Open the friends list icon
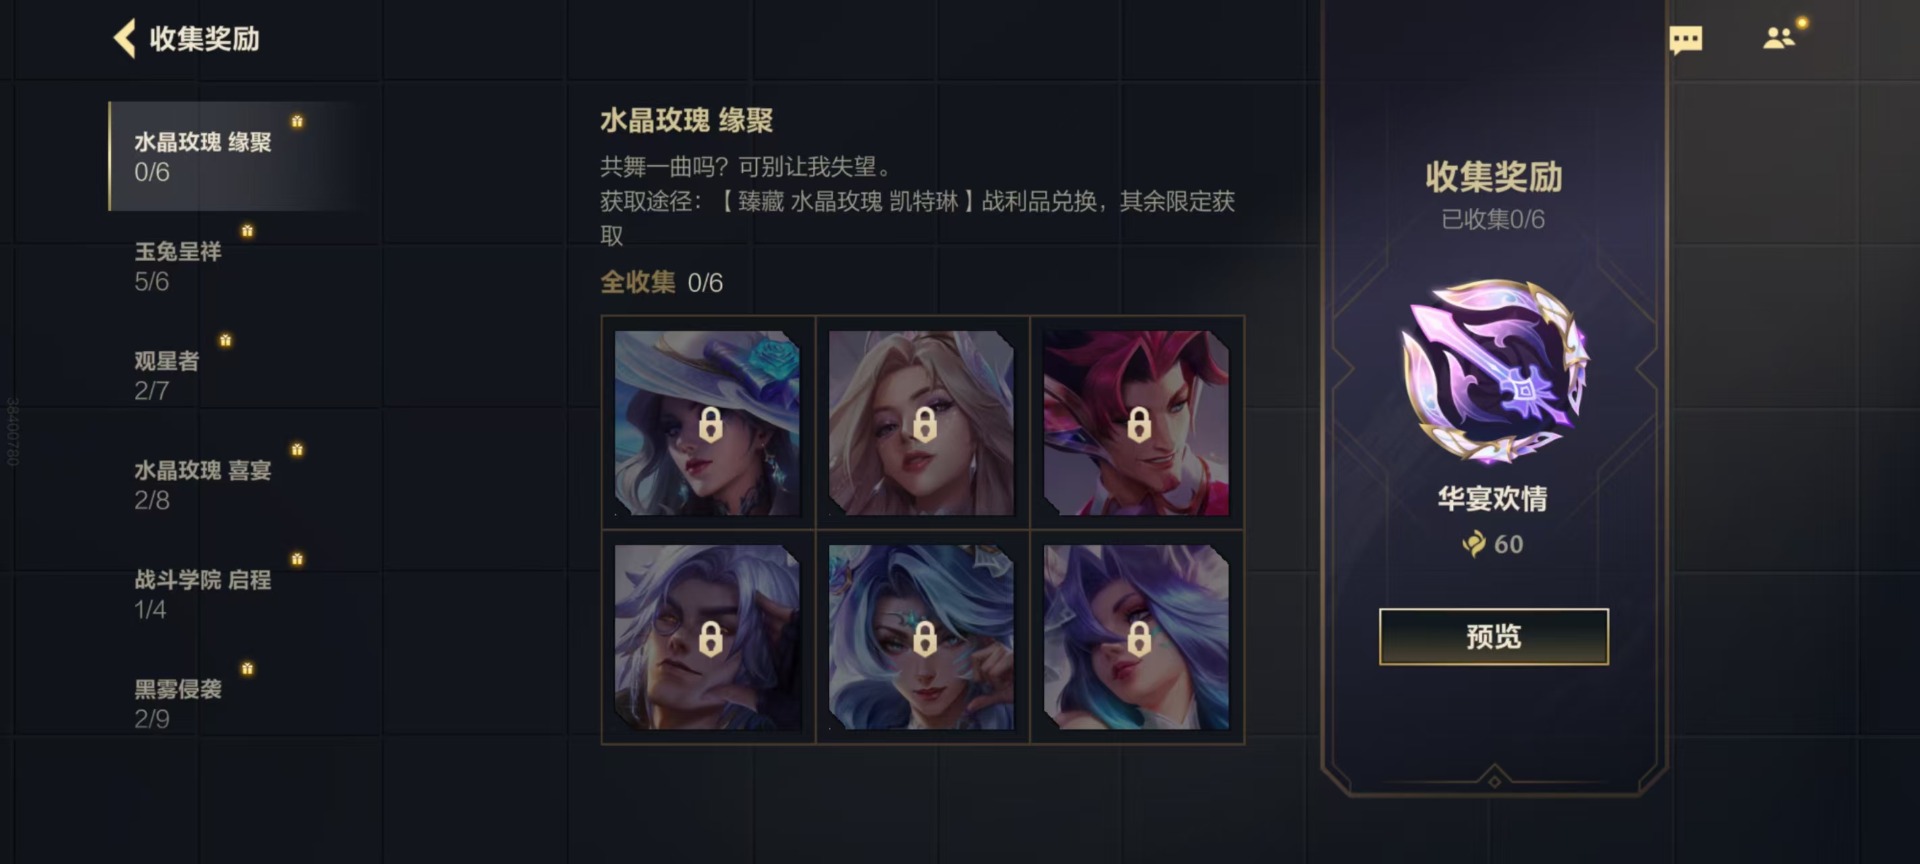1920x864 pixels. [1779, 38]
